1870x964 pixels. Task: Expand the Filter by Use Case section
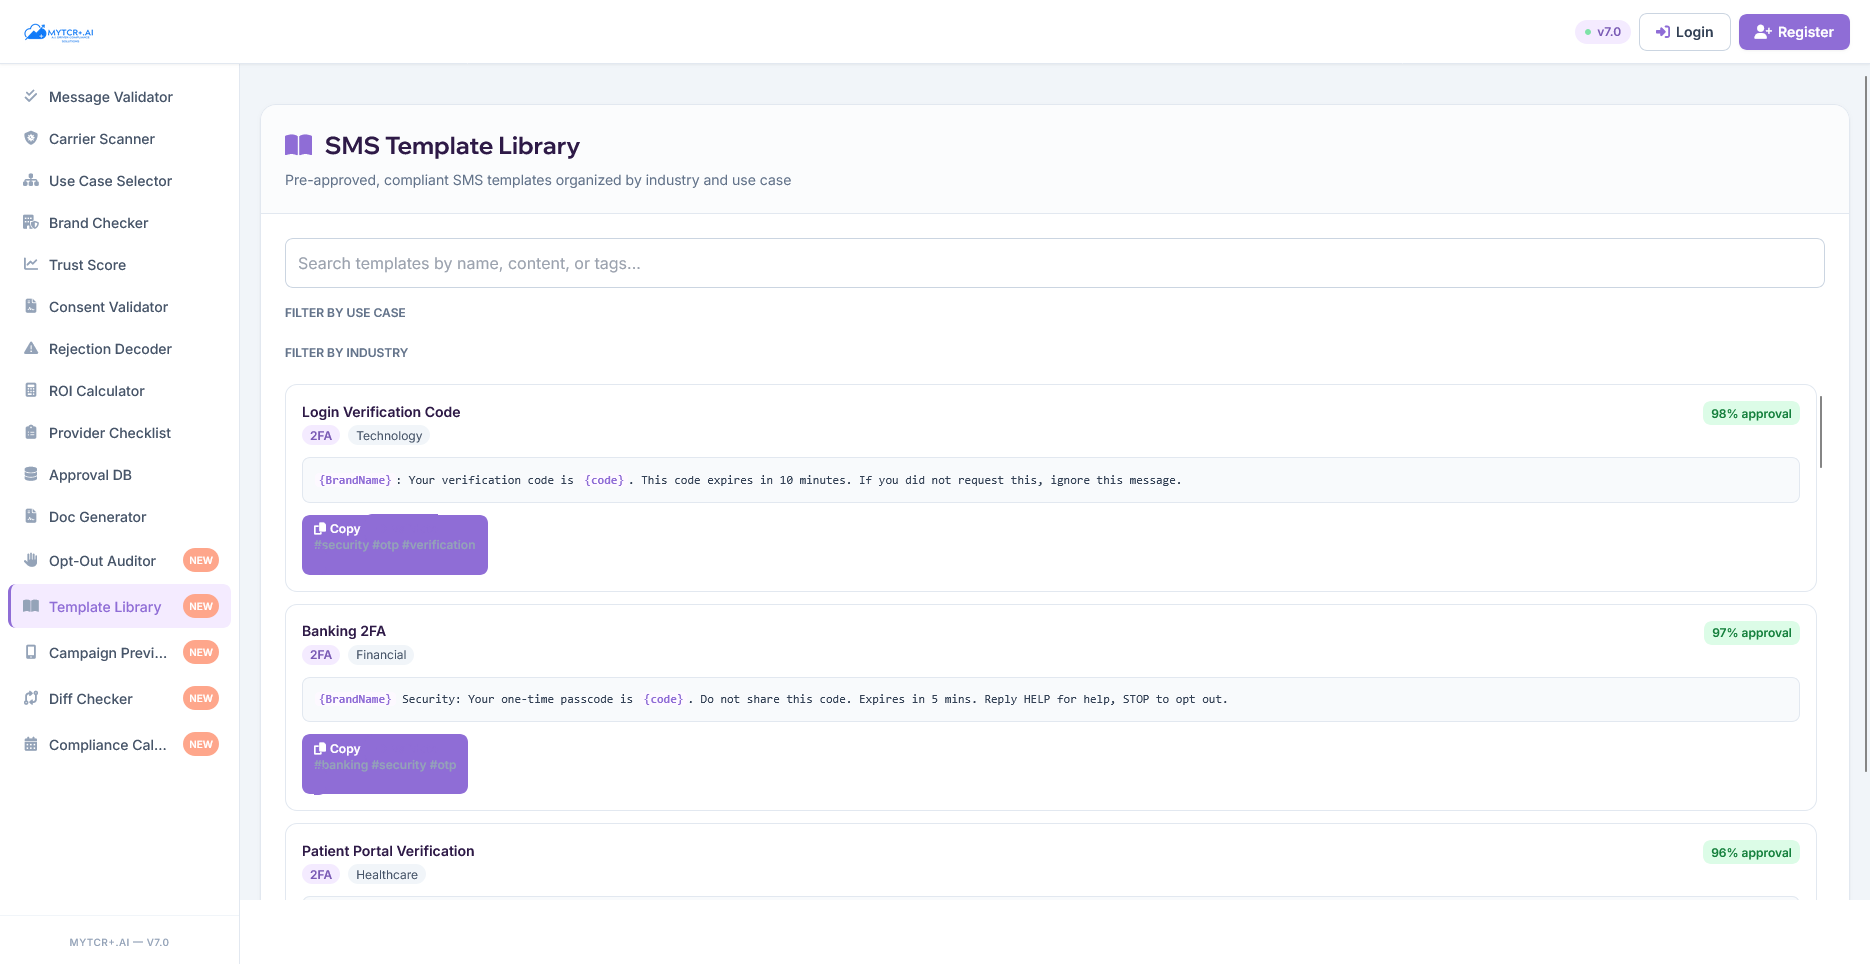[x=345, y=312]
